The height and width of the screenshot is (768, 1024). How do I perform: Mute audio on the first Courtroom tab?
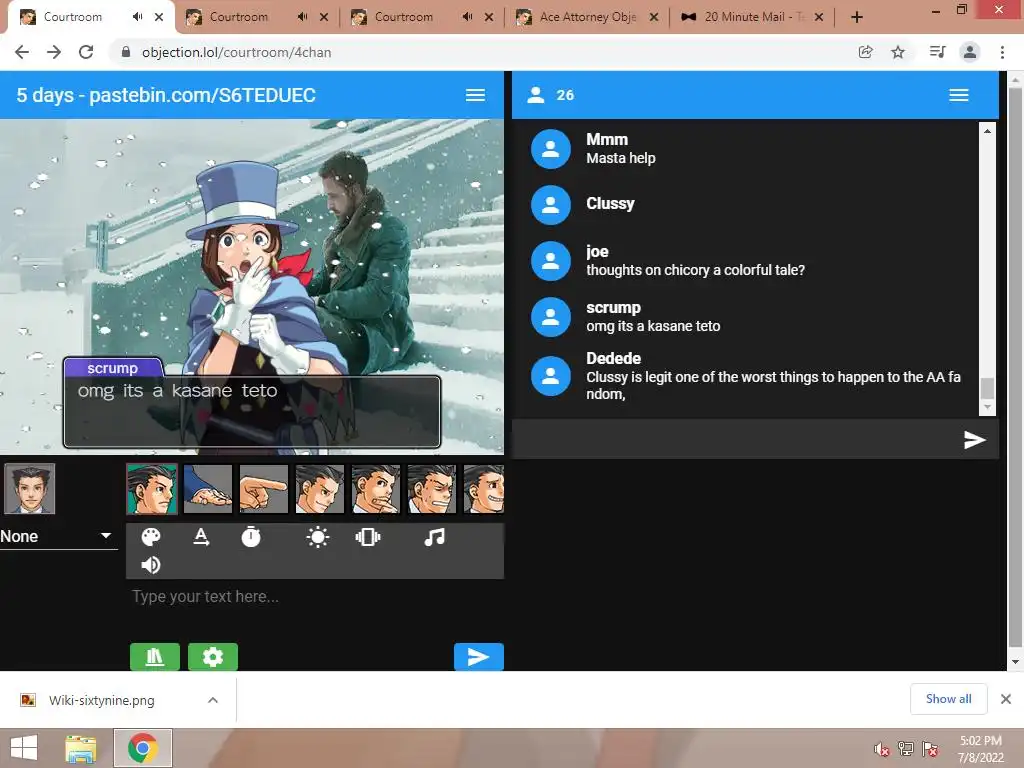pyautogui.click(x=137, y=17)
